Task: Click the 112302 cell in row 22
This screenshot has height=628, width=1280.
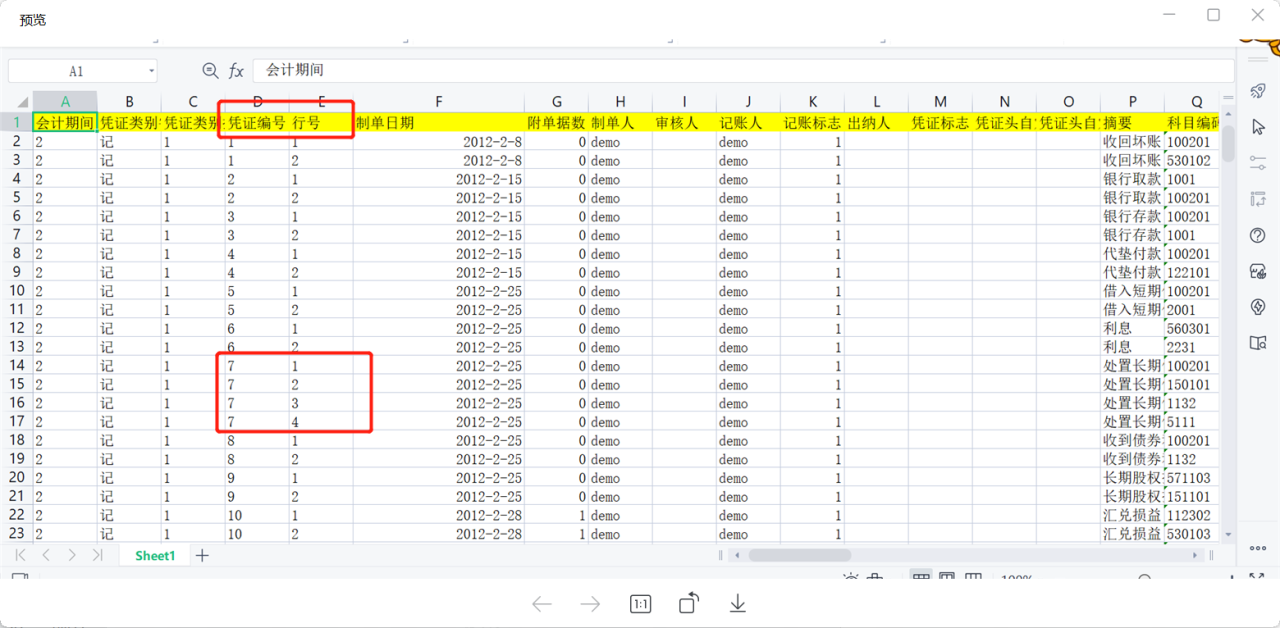Action: click(x=1192, y=515)
